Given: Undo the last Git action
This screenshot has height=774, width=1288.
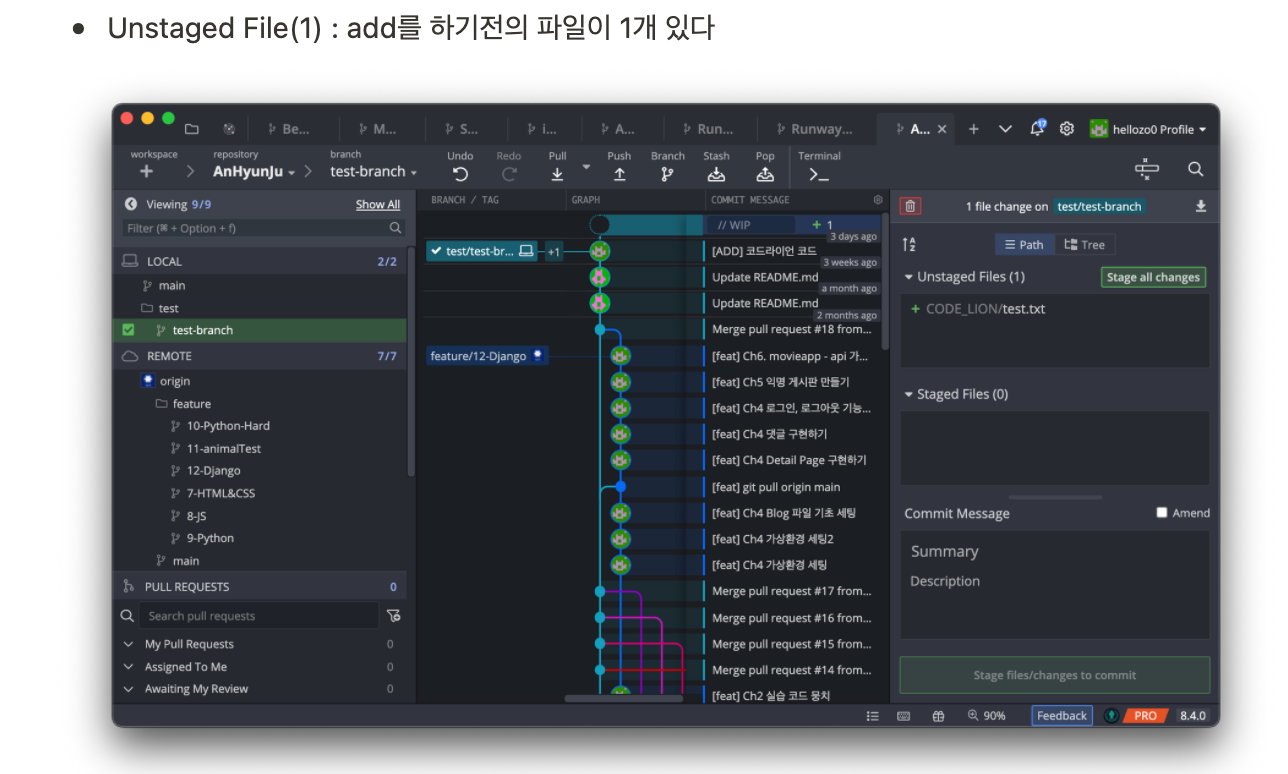Looking at the screenshot, I should (x=460, y=174).
